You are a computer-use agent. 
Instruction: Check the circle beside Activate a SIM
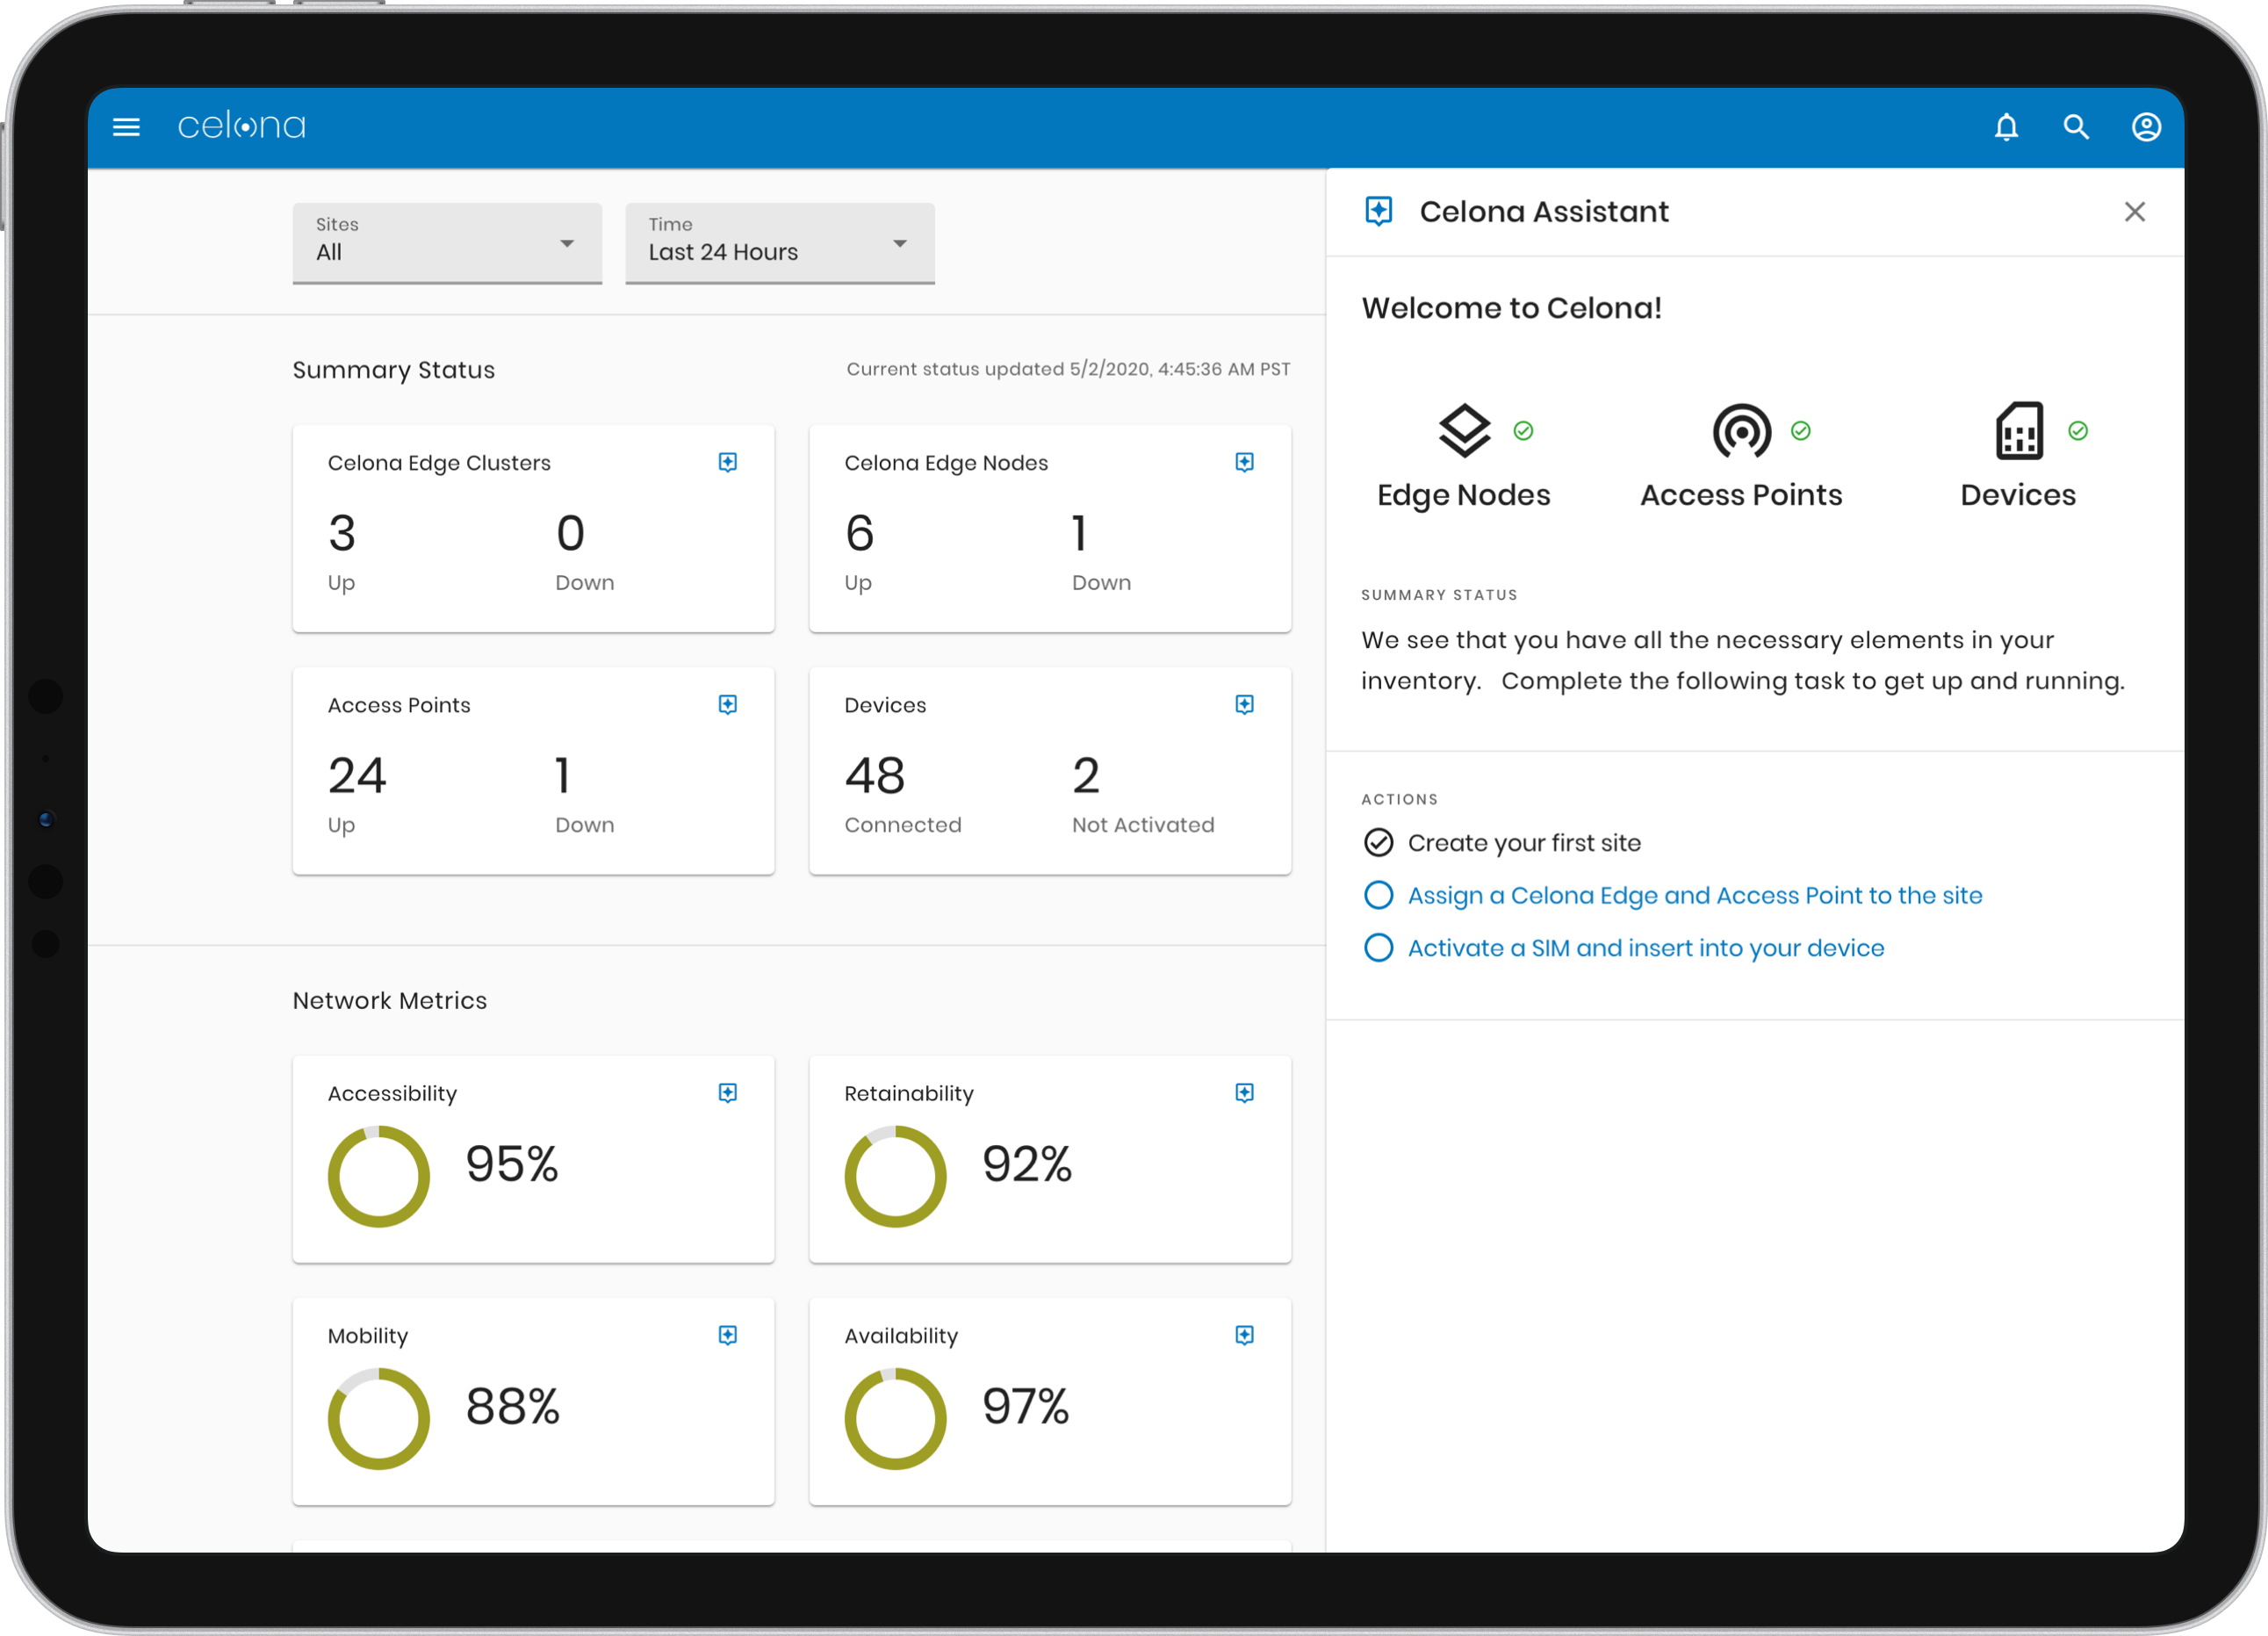(1378, 948)
